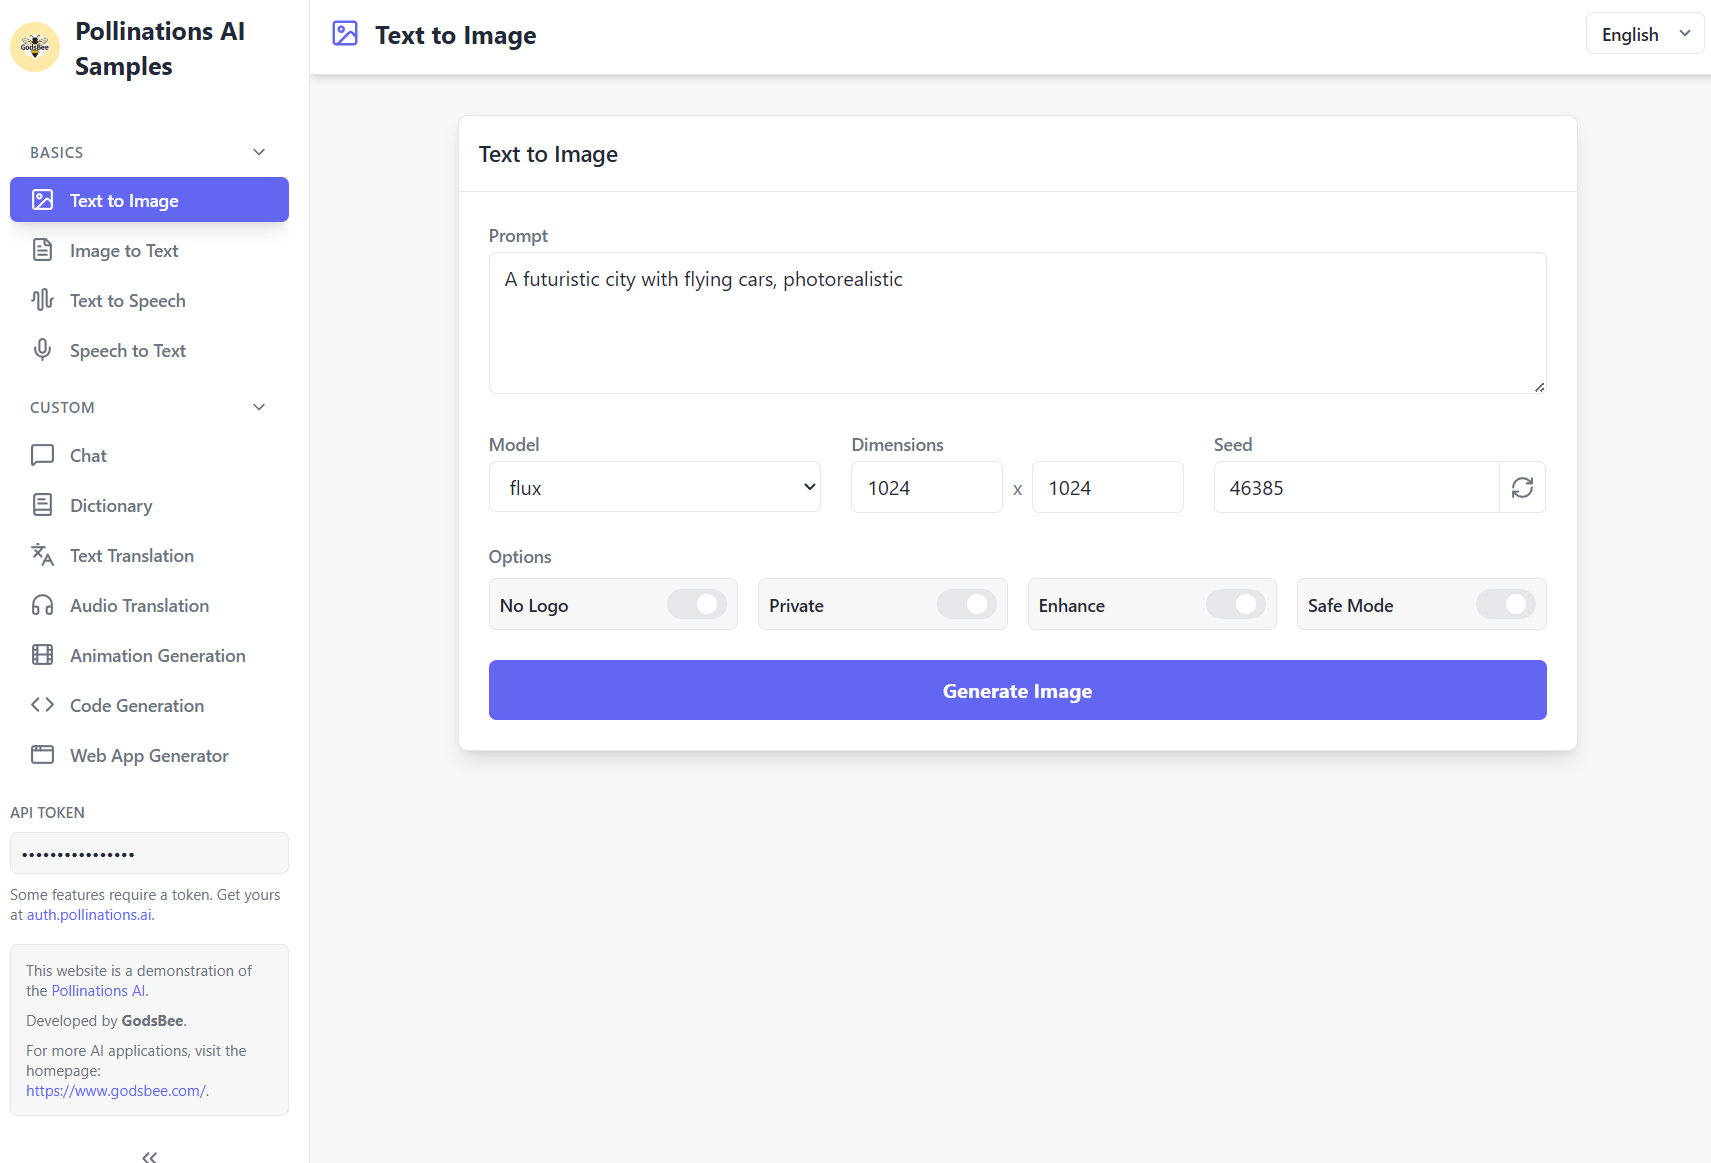Click the Generate Image button
1711x1163 pixels.
[1017, 690]
